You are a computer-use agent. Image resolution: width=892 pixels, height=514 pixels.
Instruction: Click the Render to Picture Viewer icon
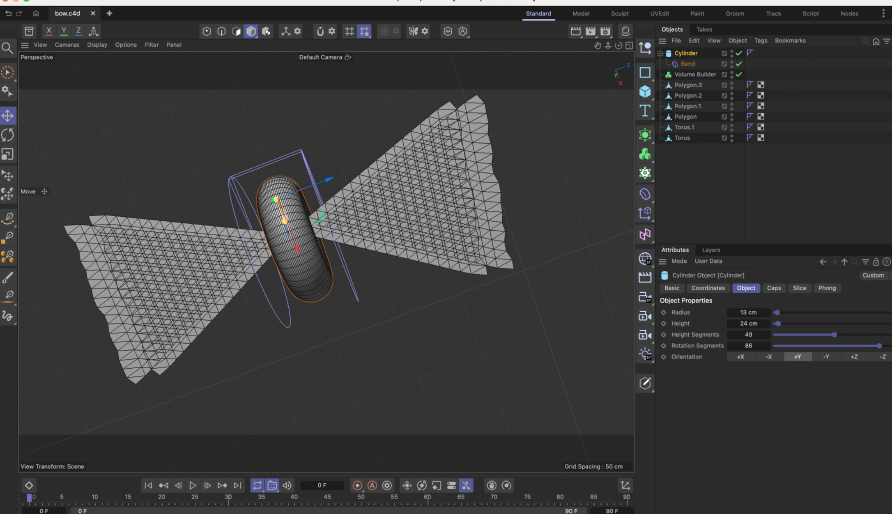click(x=590, y=31)
